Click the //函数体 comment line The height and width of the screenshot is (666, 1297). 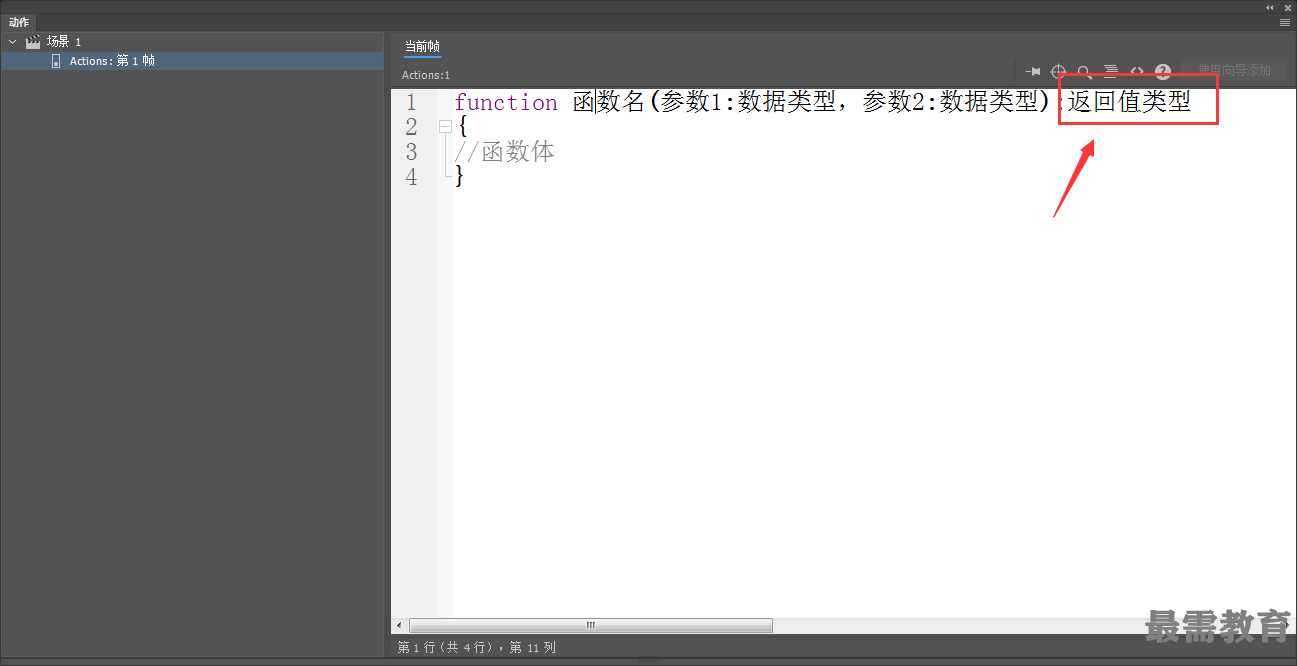[x=505, y=152]
